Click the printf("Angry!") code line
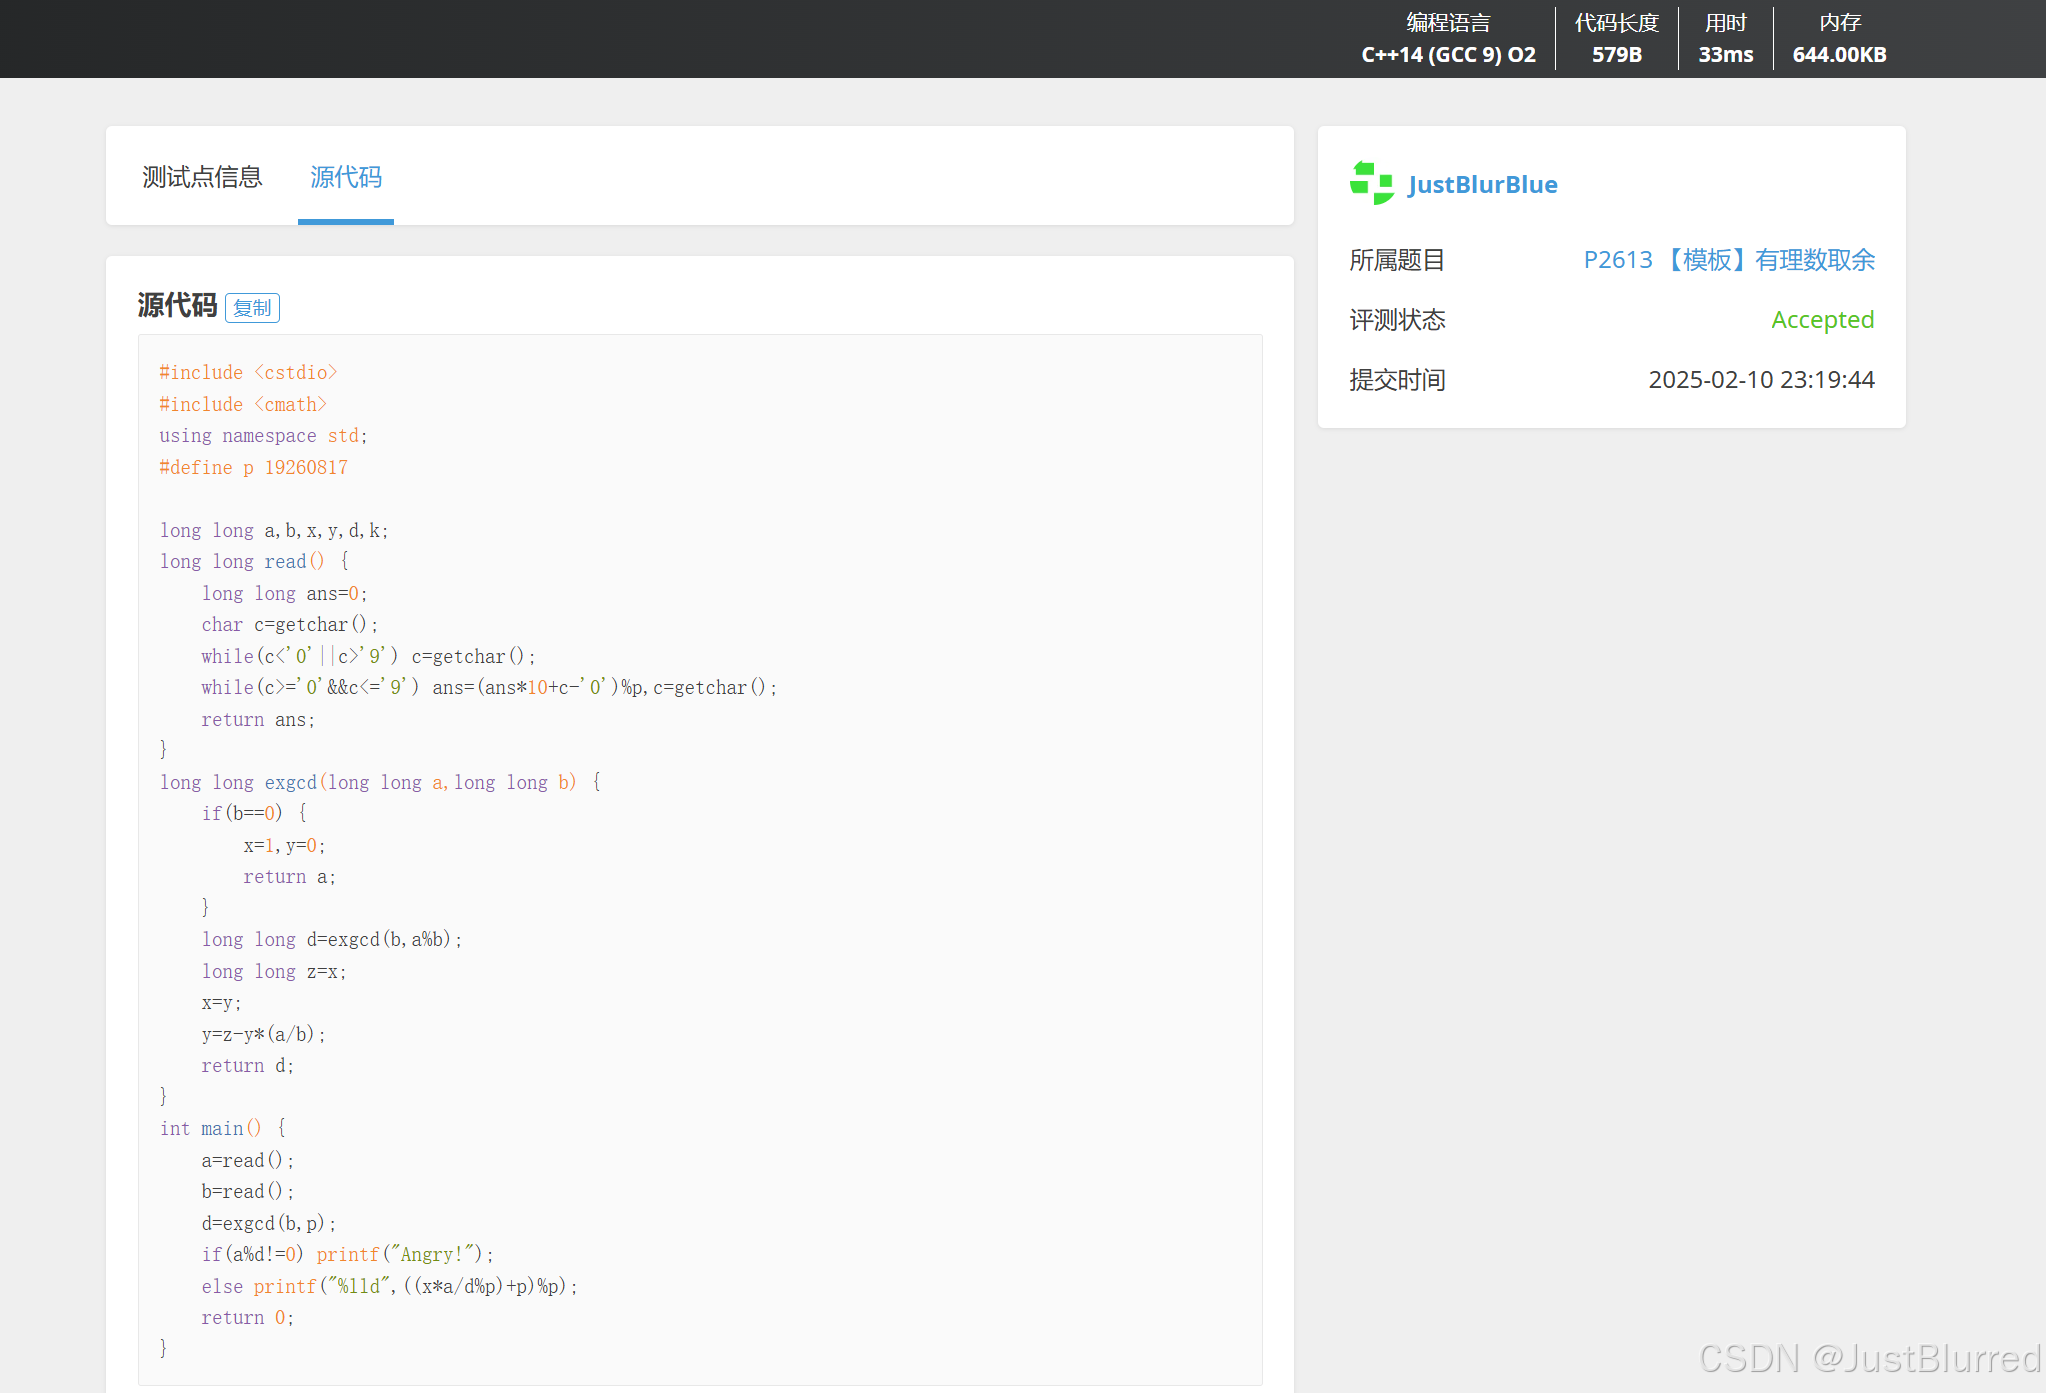The height and width of the screenshot is (1393, 2046). [x=347, y=1254]
